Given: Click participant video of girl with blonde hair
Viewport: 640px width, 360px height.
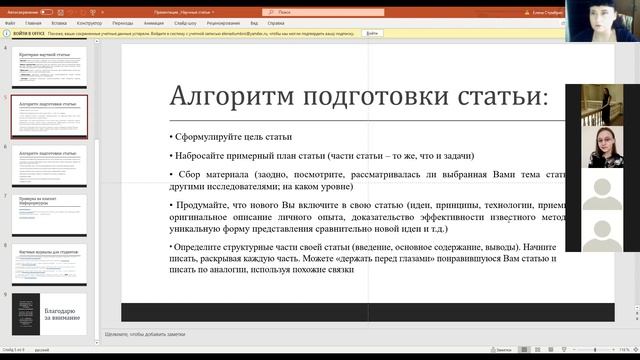Looking at the screenshot, I should click(x=602, y=147).
